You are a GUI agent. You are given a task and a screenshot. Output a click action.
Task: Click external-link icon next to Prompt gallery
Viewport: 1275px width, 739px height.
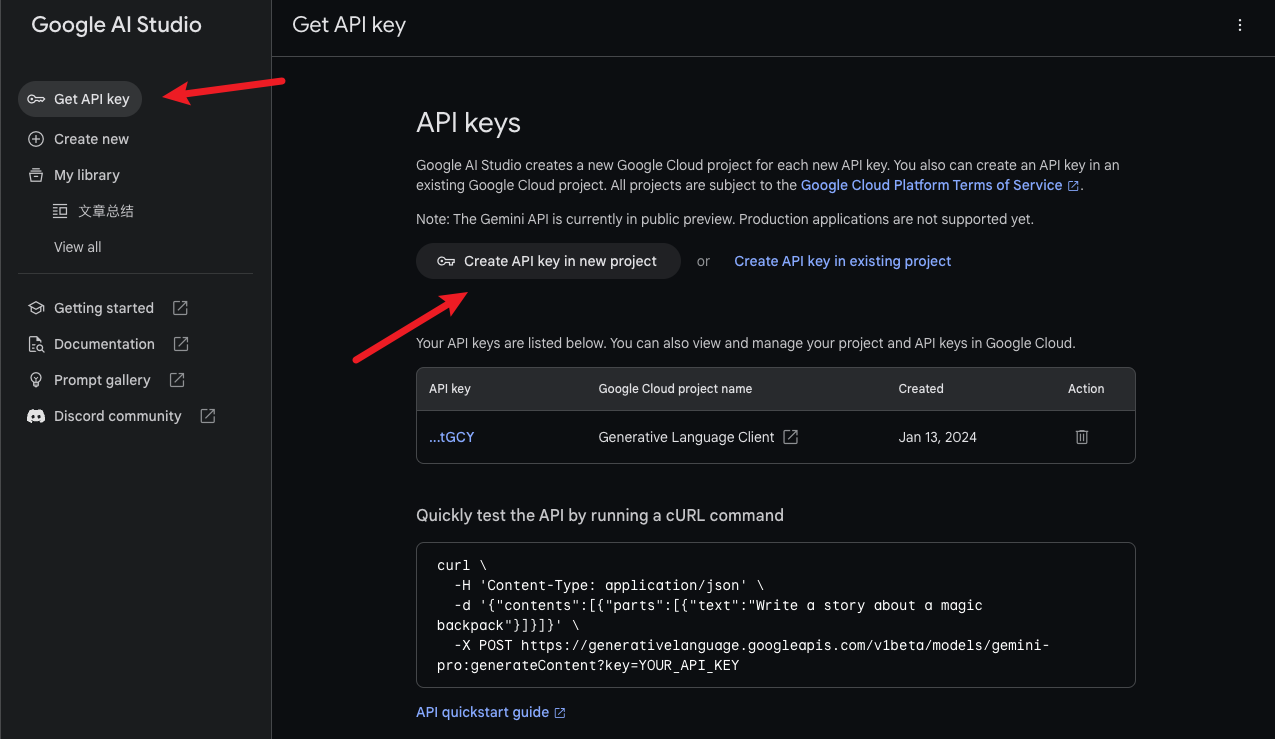pos(177,380)
